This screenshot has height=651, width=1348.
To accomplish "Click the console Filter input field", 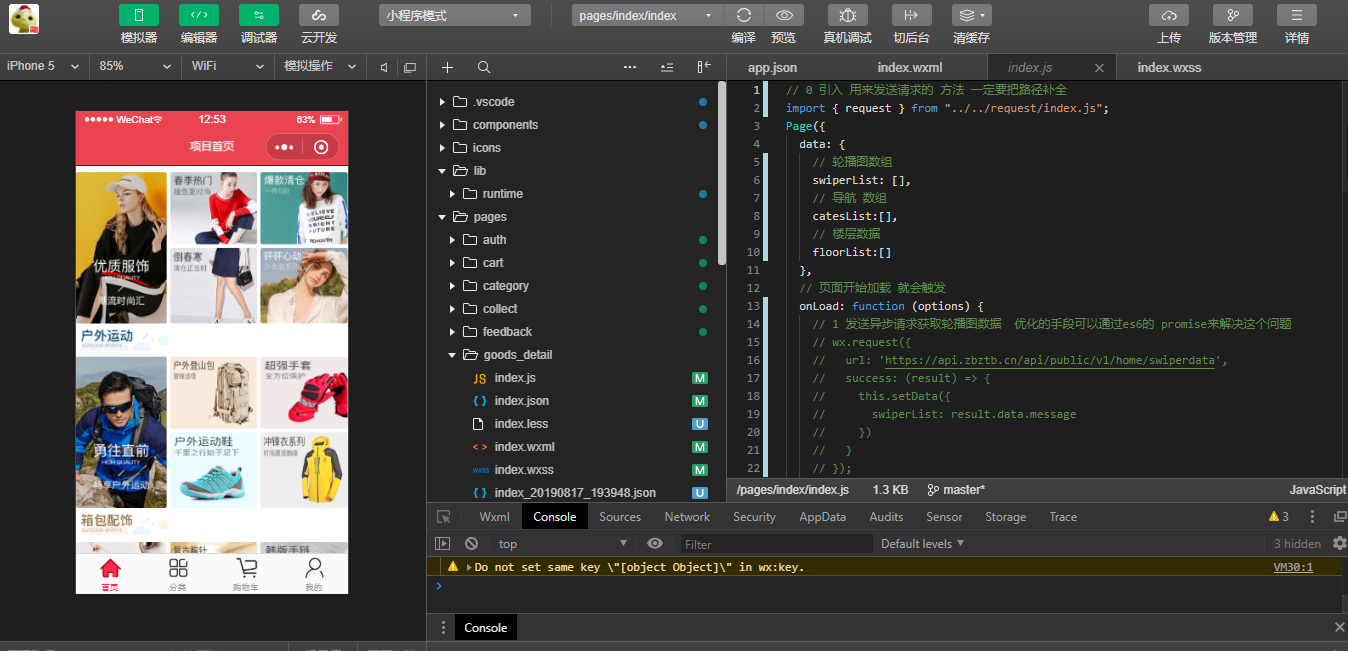I will pos(776,544).
